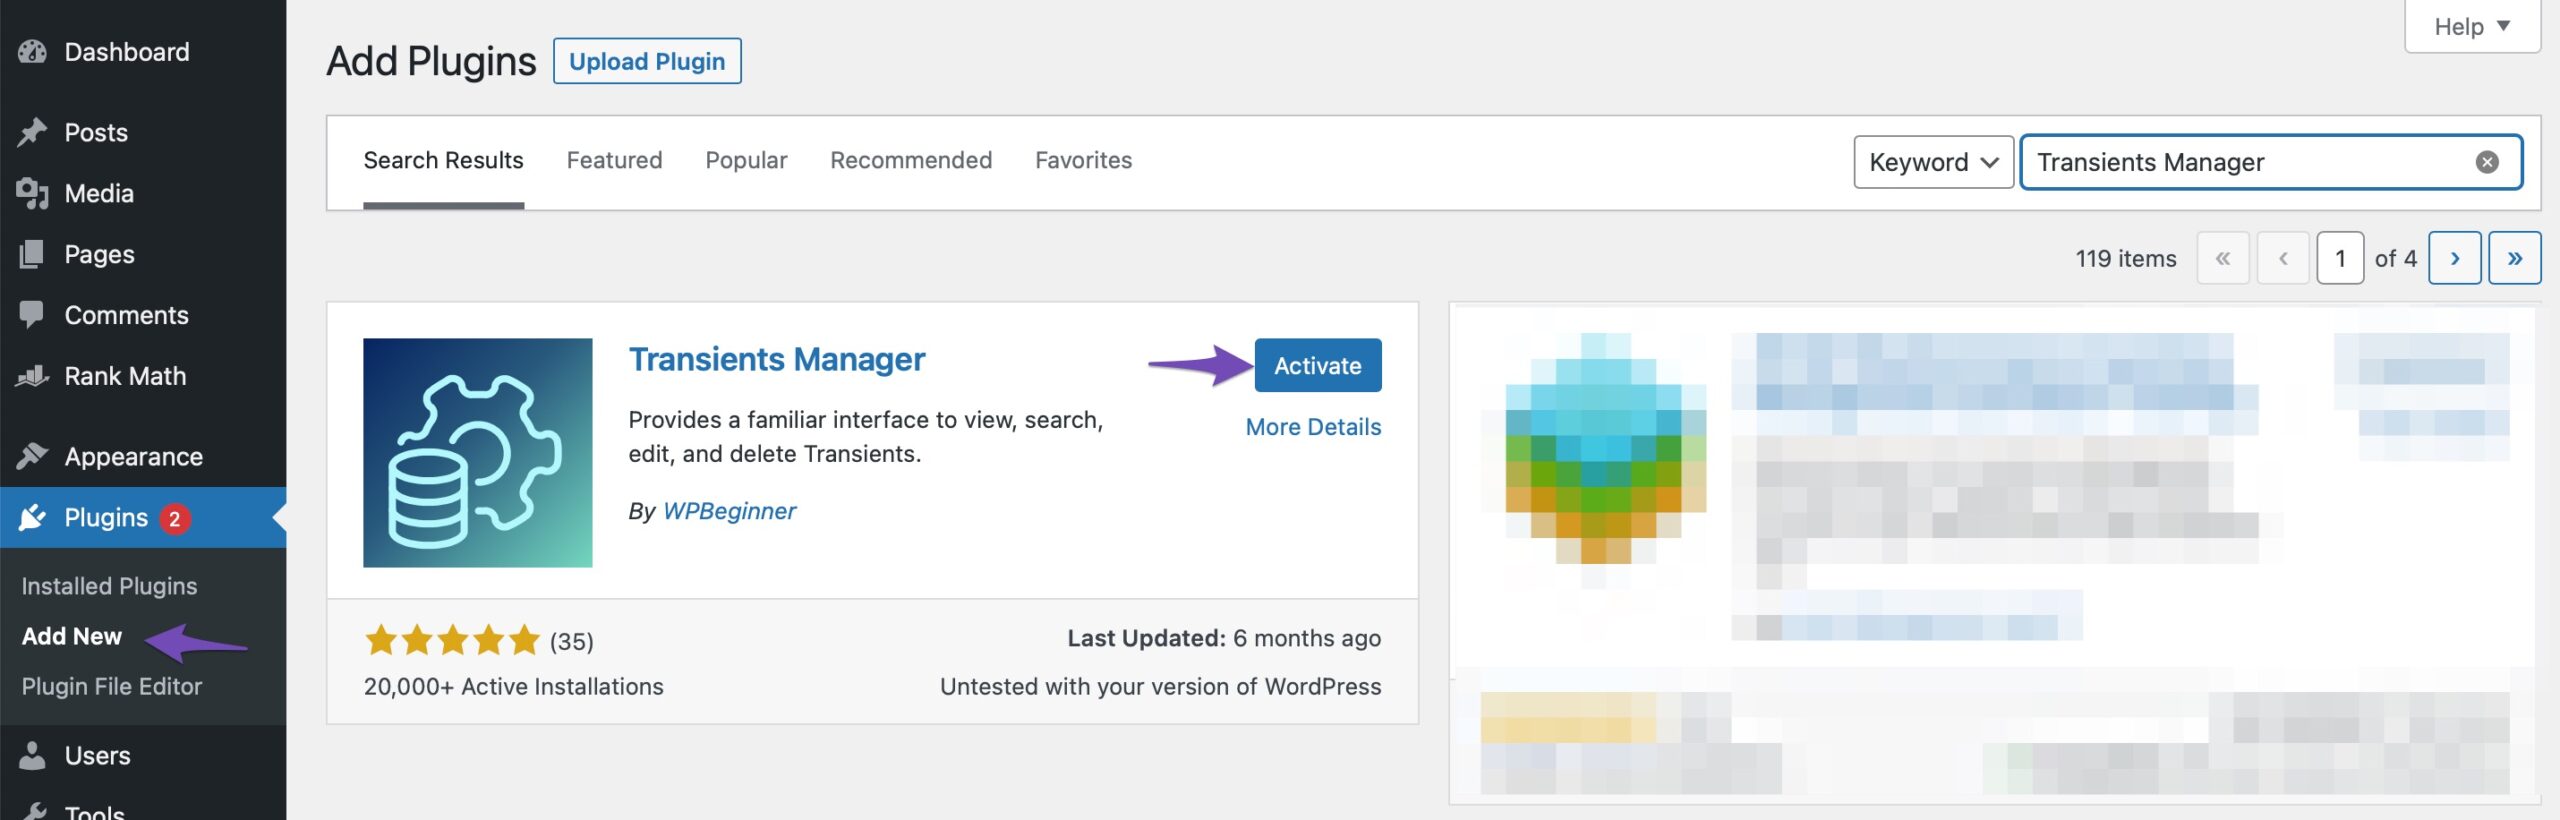Click the 'Add Plugins' page heading

(x=431, y=61)
